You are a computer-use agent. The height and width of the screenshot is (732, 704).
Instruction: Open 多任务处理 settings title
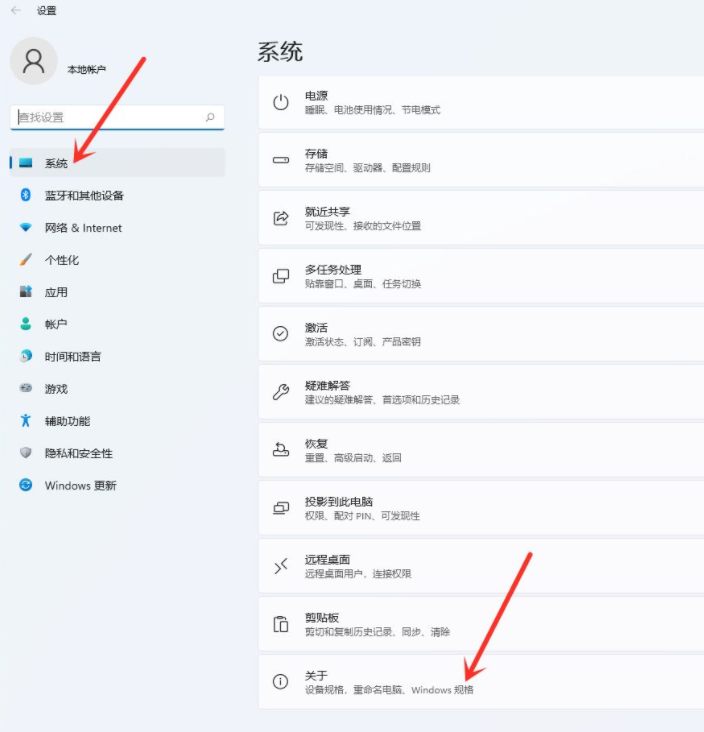coord(333,269)
